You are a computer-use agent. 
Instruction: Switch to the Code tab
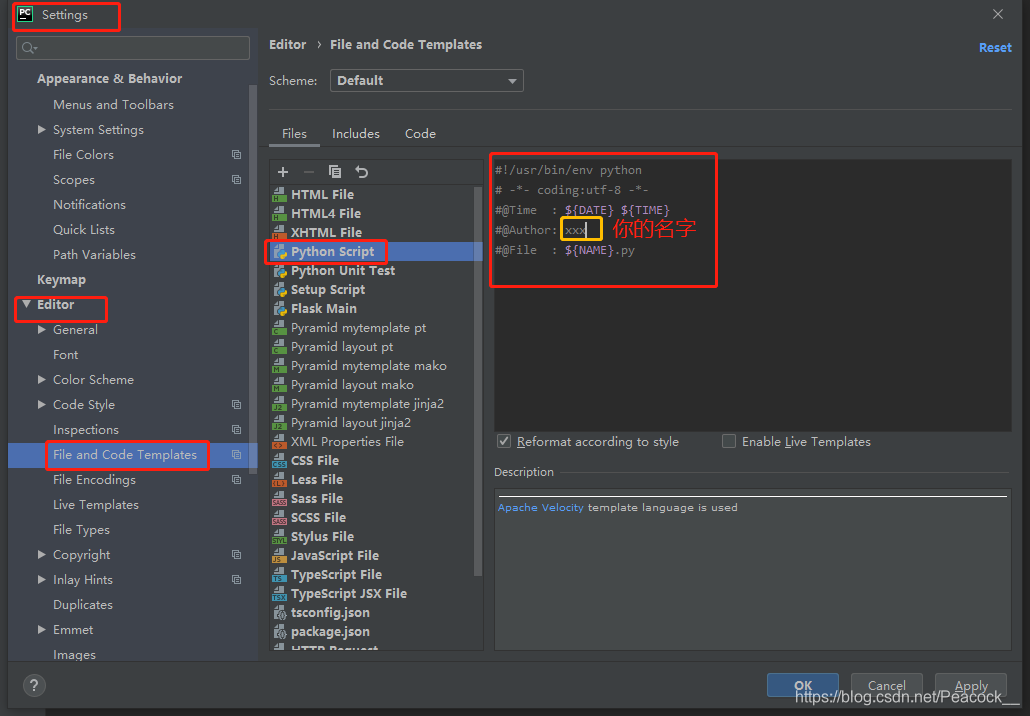click(420, 133)
